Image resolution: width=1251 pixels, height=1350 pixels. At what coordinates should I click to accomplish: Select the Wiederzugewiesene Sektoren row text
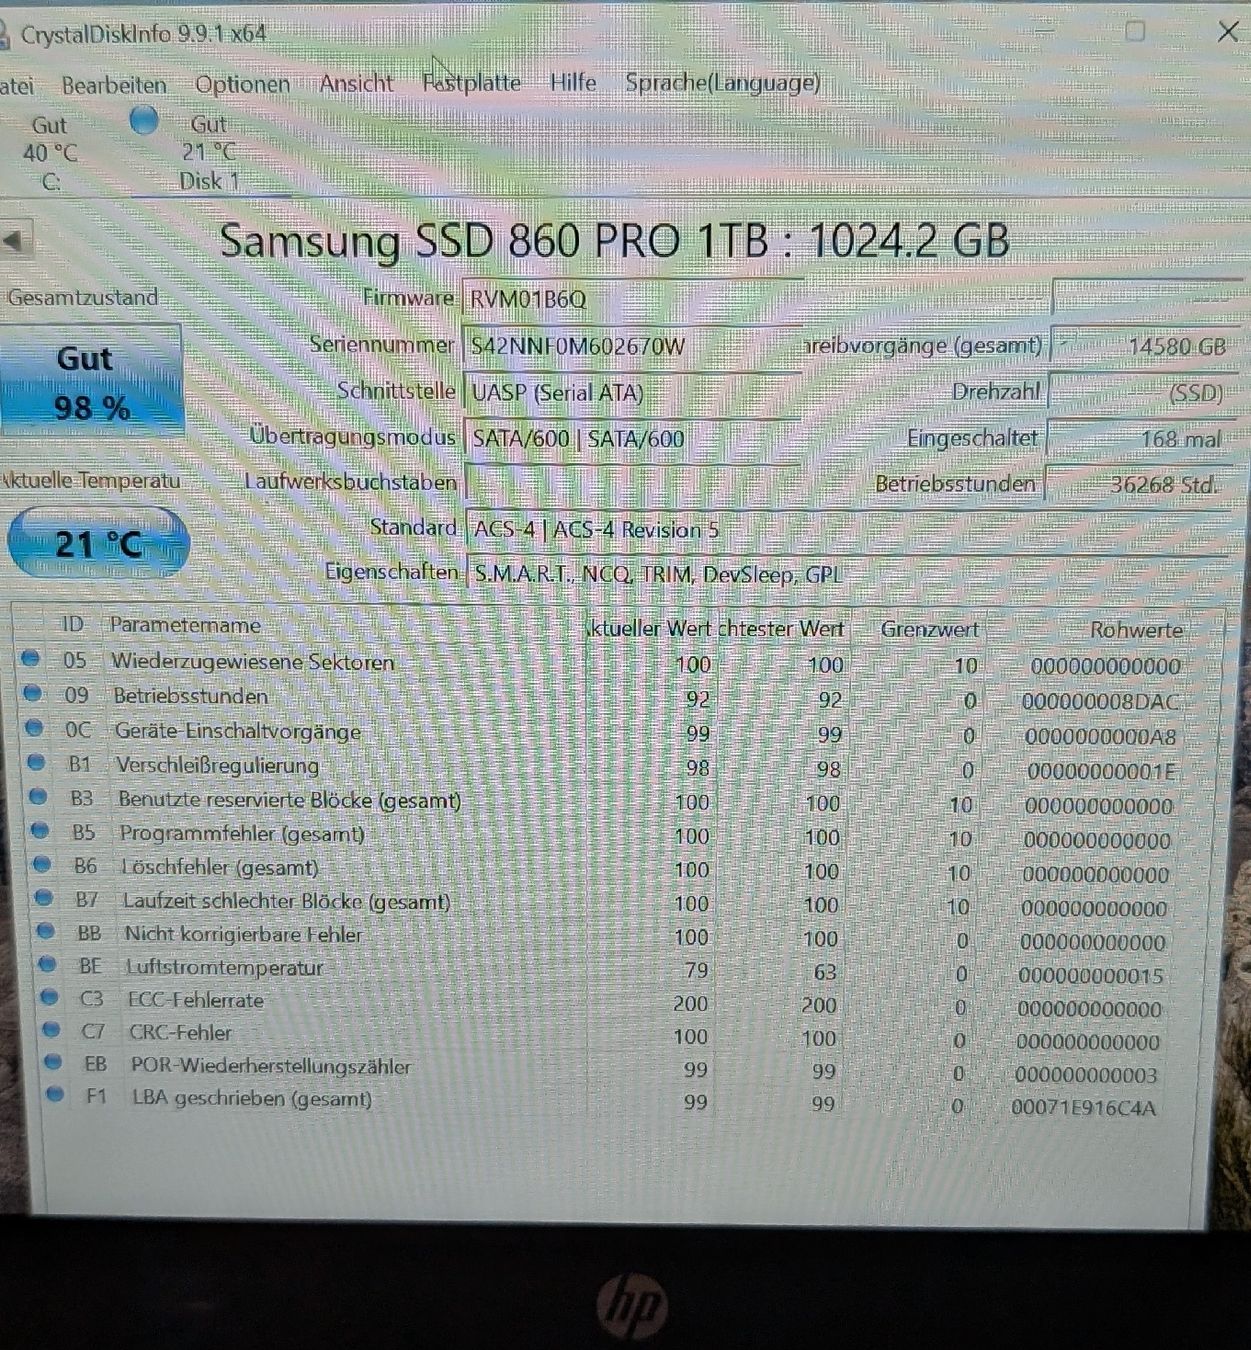click(x=252, y=661)
